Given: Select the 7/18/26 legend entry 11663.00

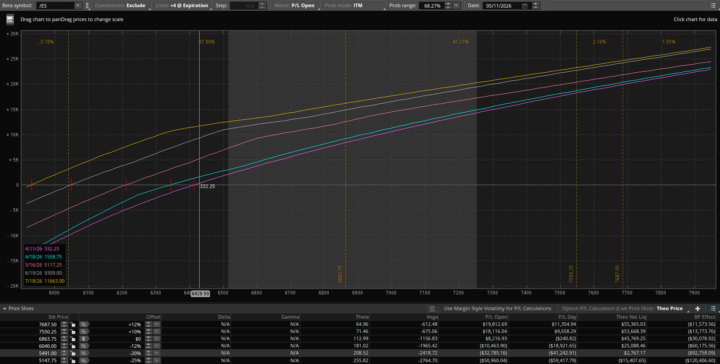Looking at the screenshot, I should 45,281.
